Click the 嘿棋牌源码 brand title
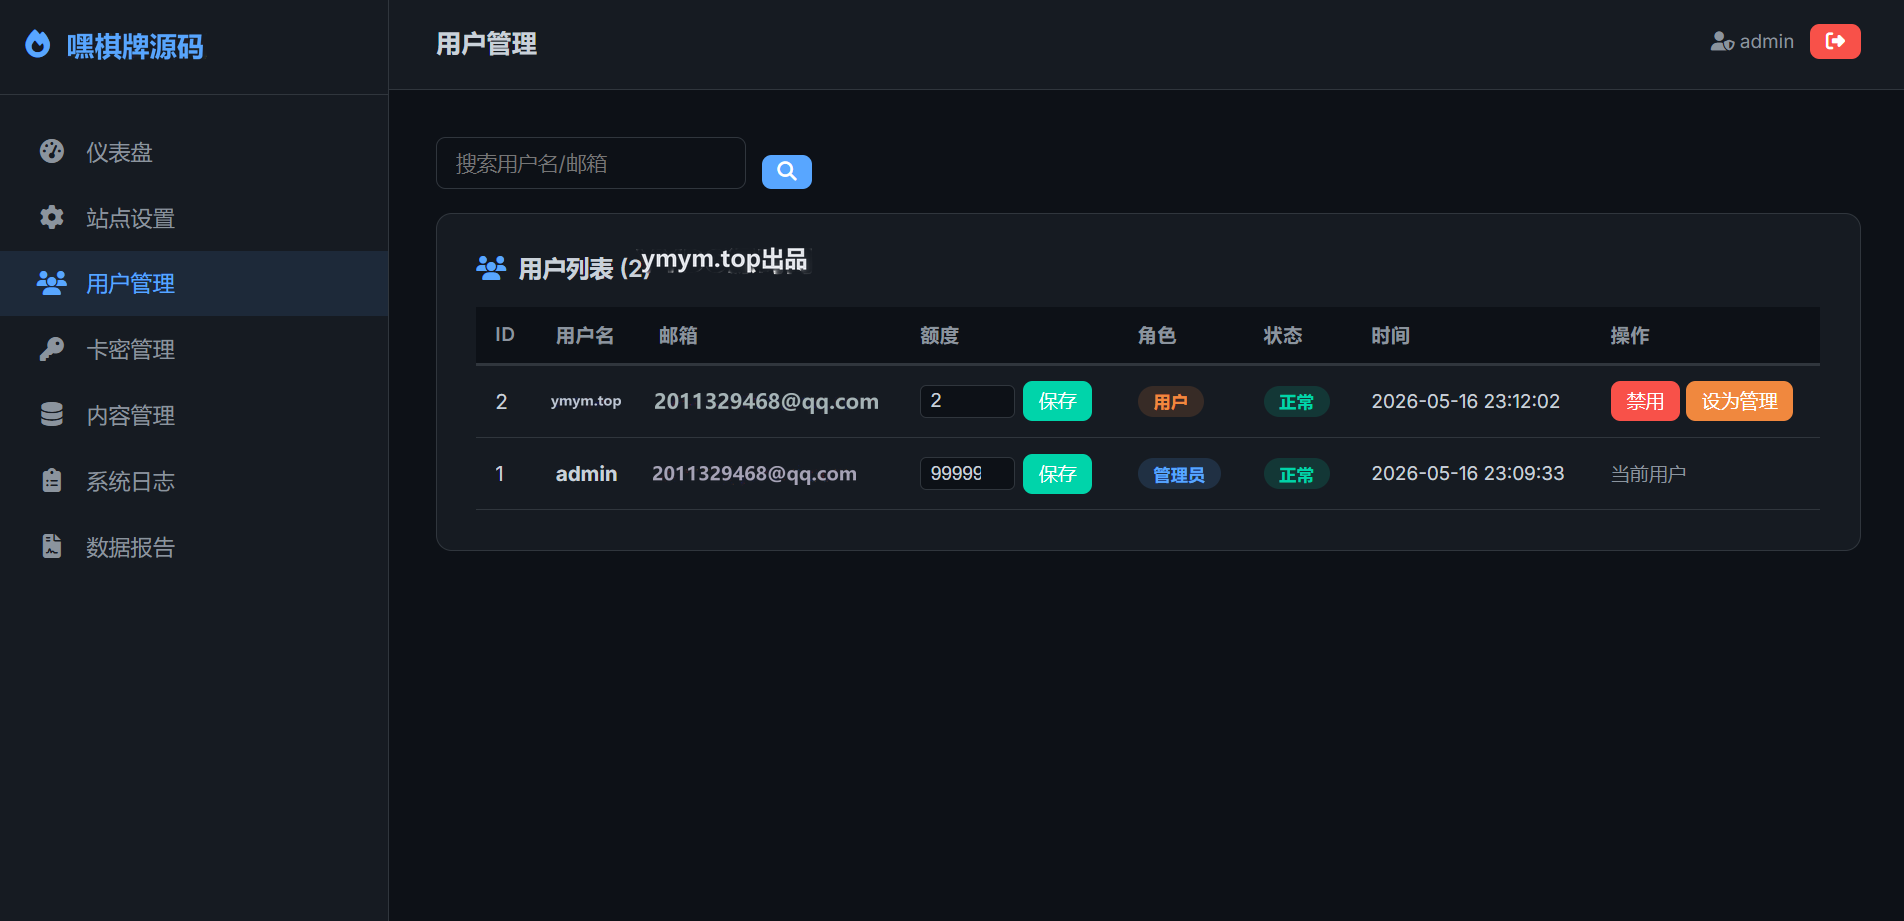The image size is (1904, 921). [x=135, y=46]
